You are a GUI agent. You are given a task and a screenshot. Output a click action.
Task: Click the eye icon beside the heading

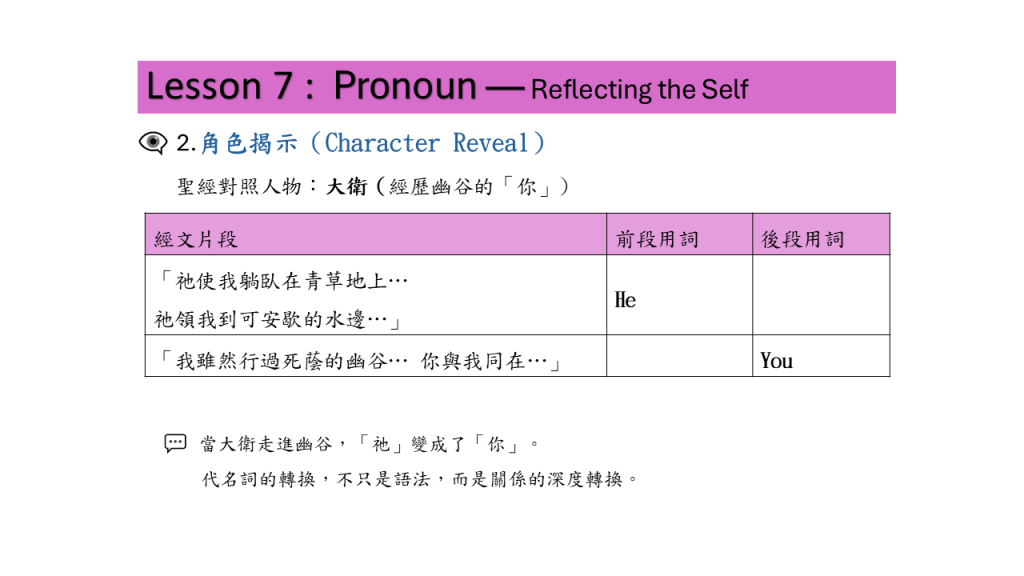click(x=153, y=143)
